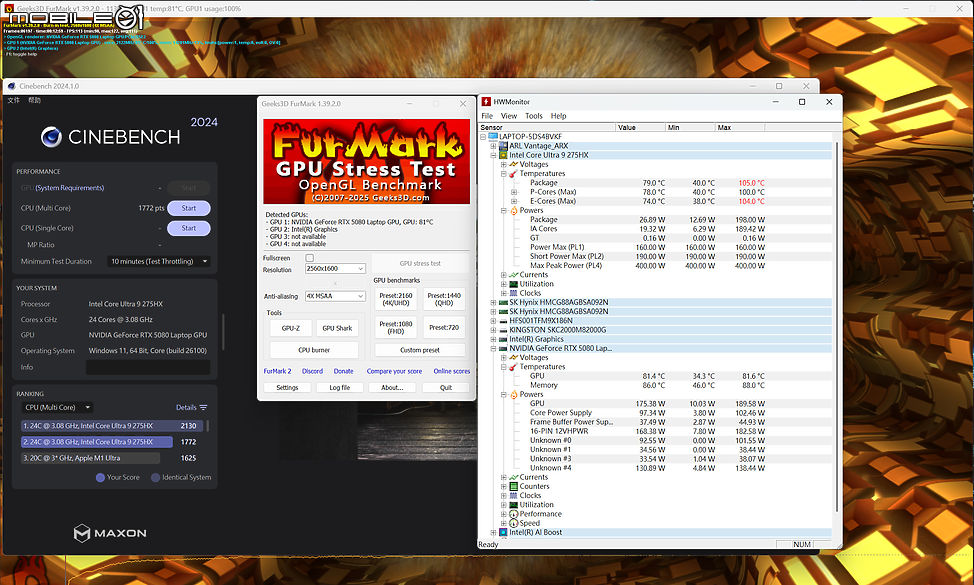
Task: Click the flame icon for Intel Core Powers
Action: point(513,211)
